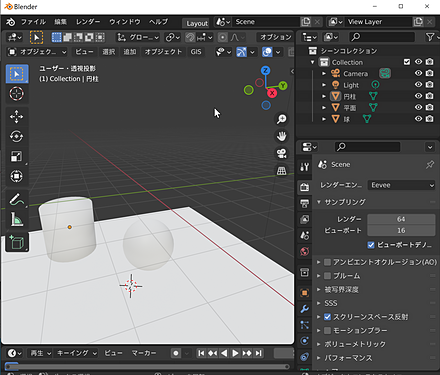Image resolution: width=440 pixels, height=375 pixels.
Task: Activate the 3D Cursor tool
Action: click(x=16, y=94)
